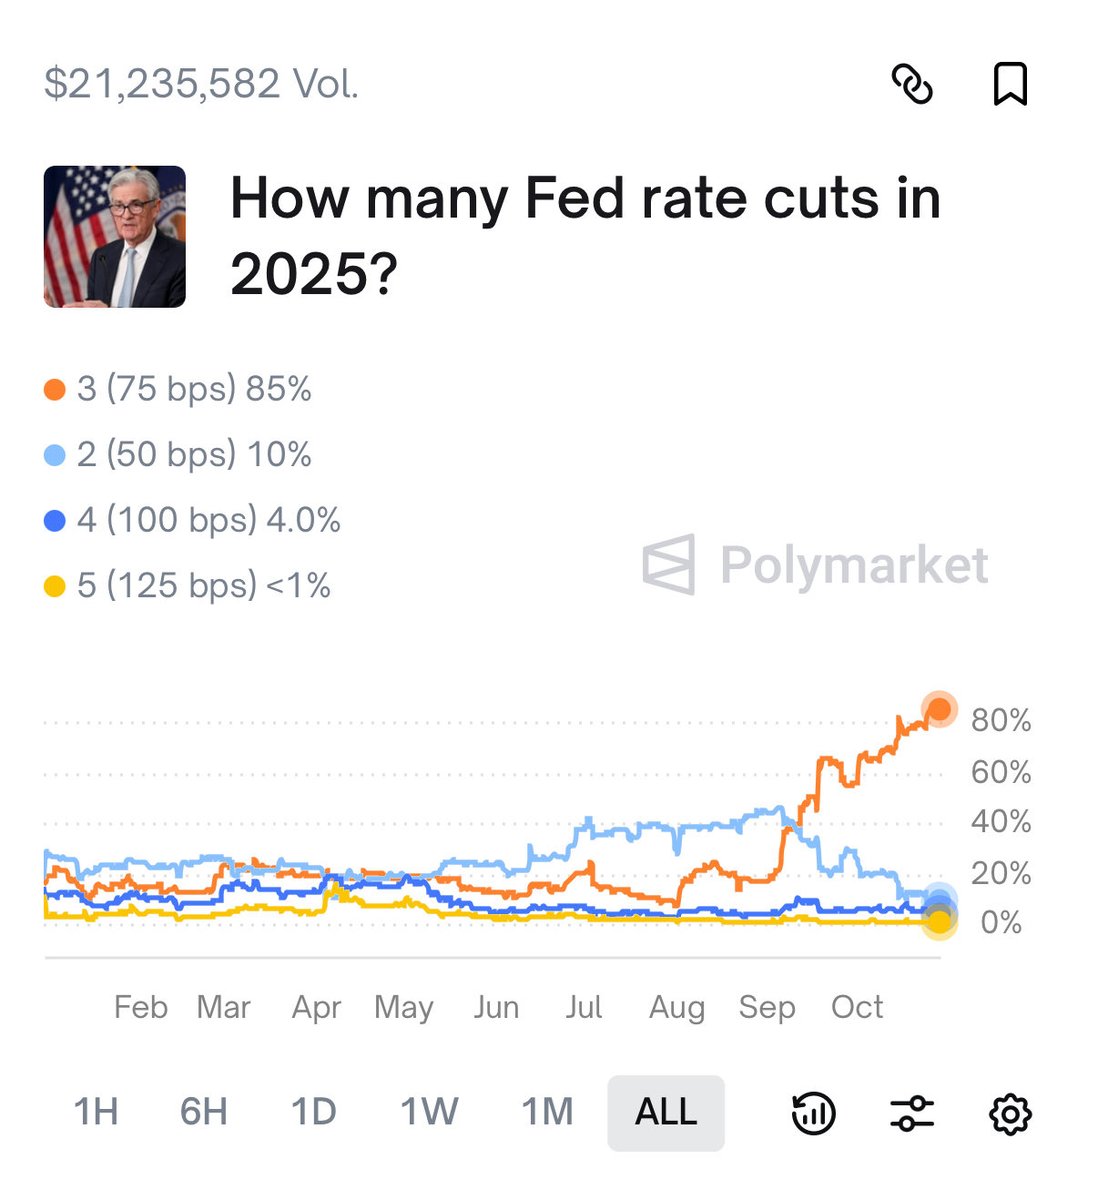Select the 1H time range

click(x=96, y=1112)
